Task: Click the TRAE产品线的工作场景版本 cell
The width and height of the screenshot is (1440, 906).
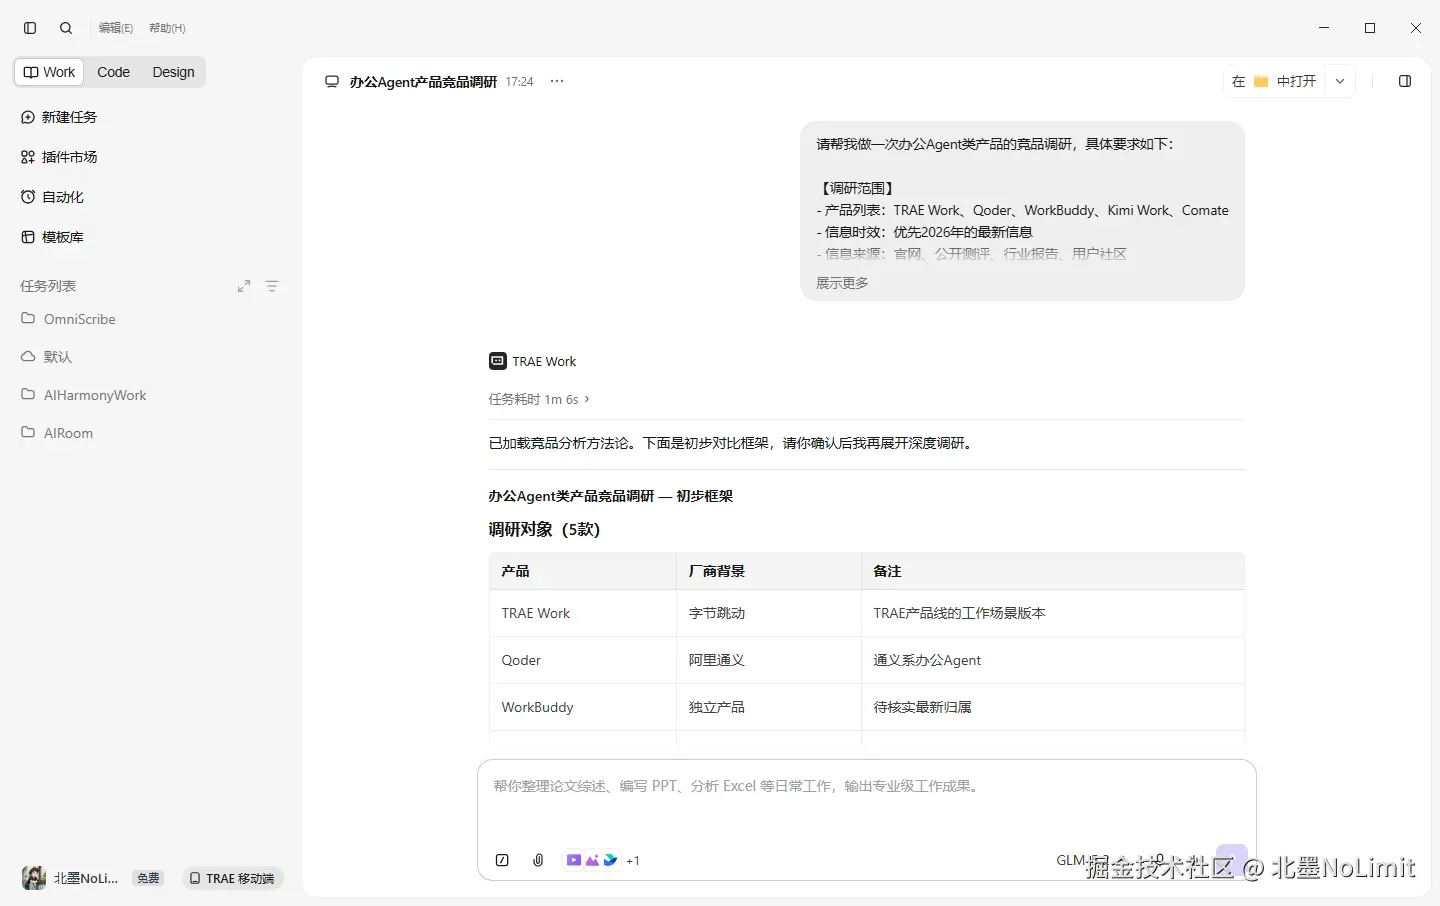Action: click(x=1053, y=613)
